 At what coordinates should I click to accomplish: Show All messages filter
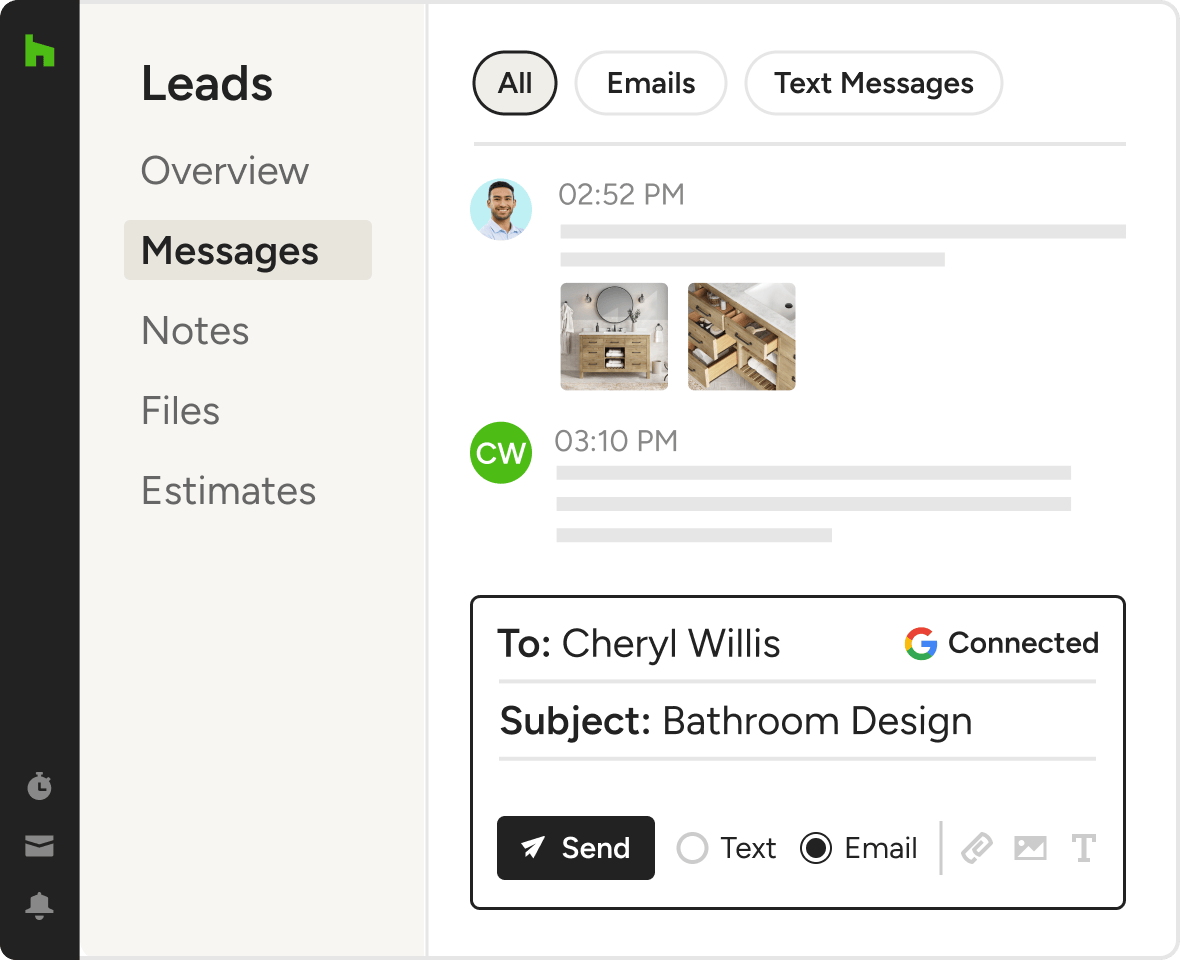(x=515, y=83)
